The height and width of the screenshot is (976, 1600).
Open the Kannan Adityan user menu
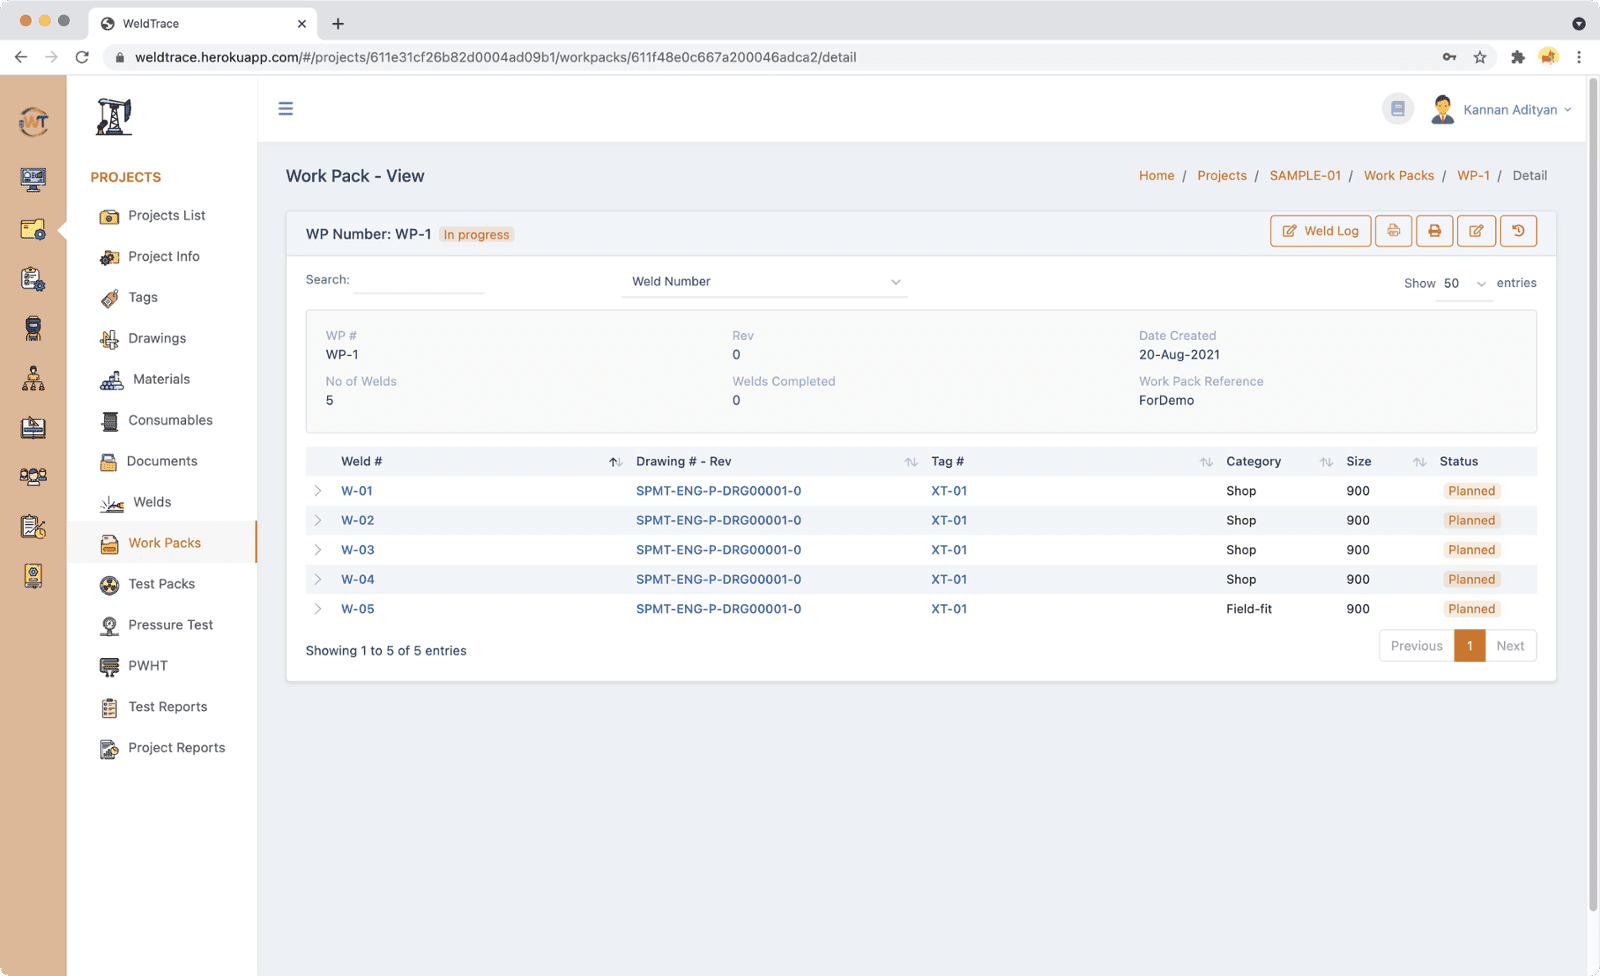tap(1510, 110)
